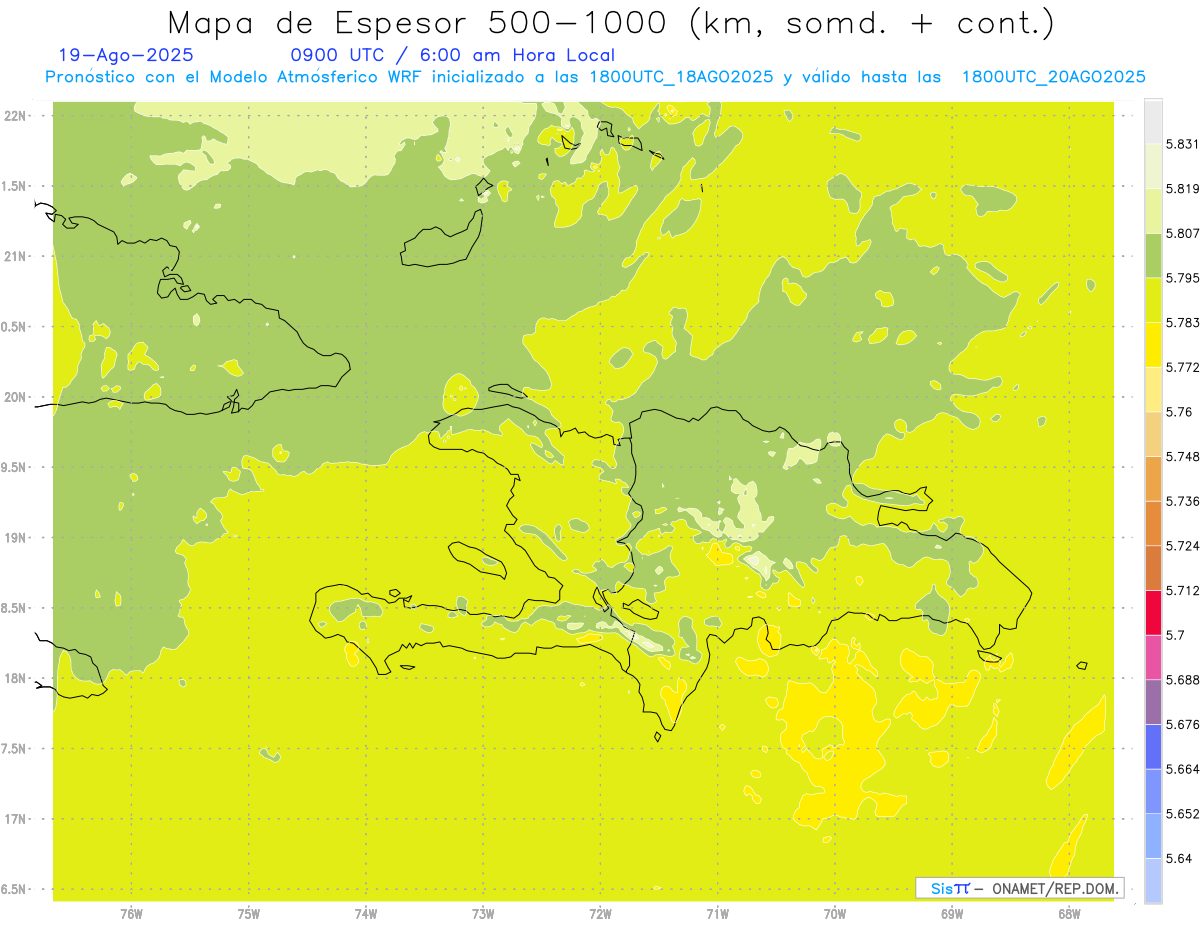This screenshot has width=1200, height=927.
Task: Click the 5.652 color bar value
Action: tap(1182, 814)
